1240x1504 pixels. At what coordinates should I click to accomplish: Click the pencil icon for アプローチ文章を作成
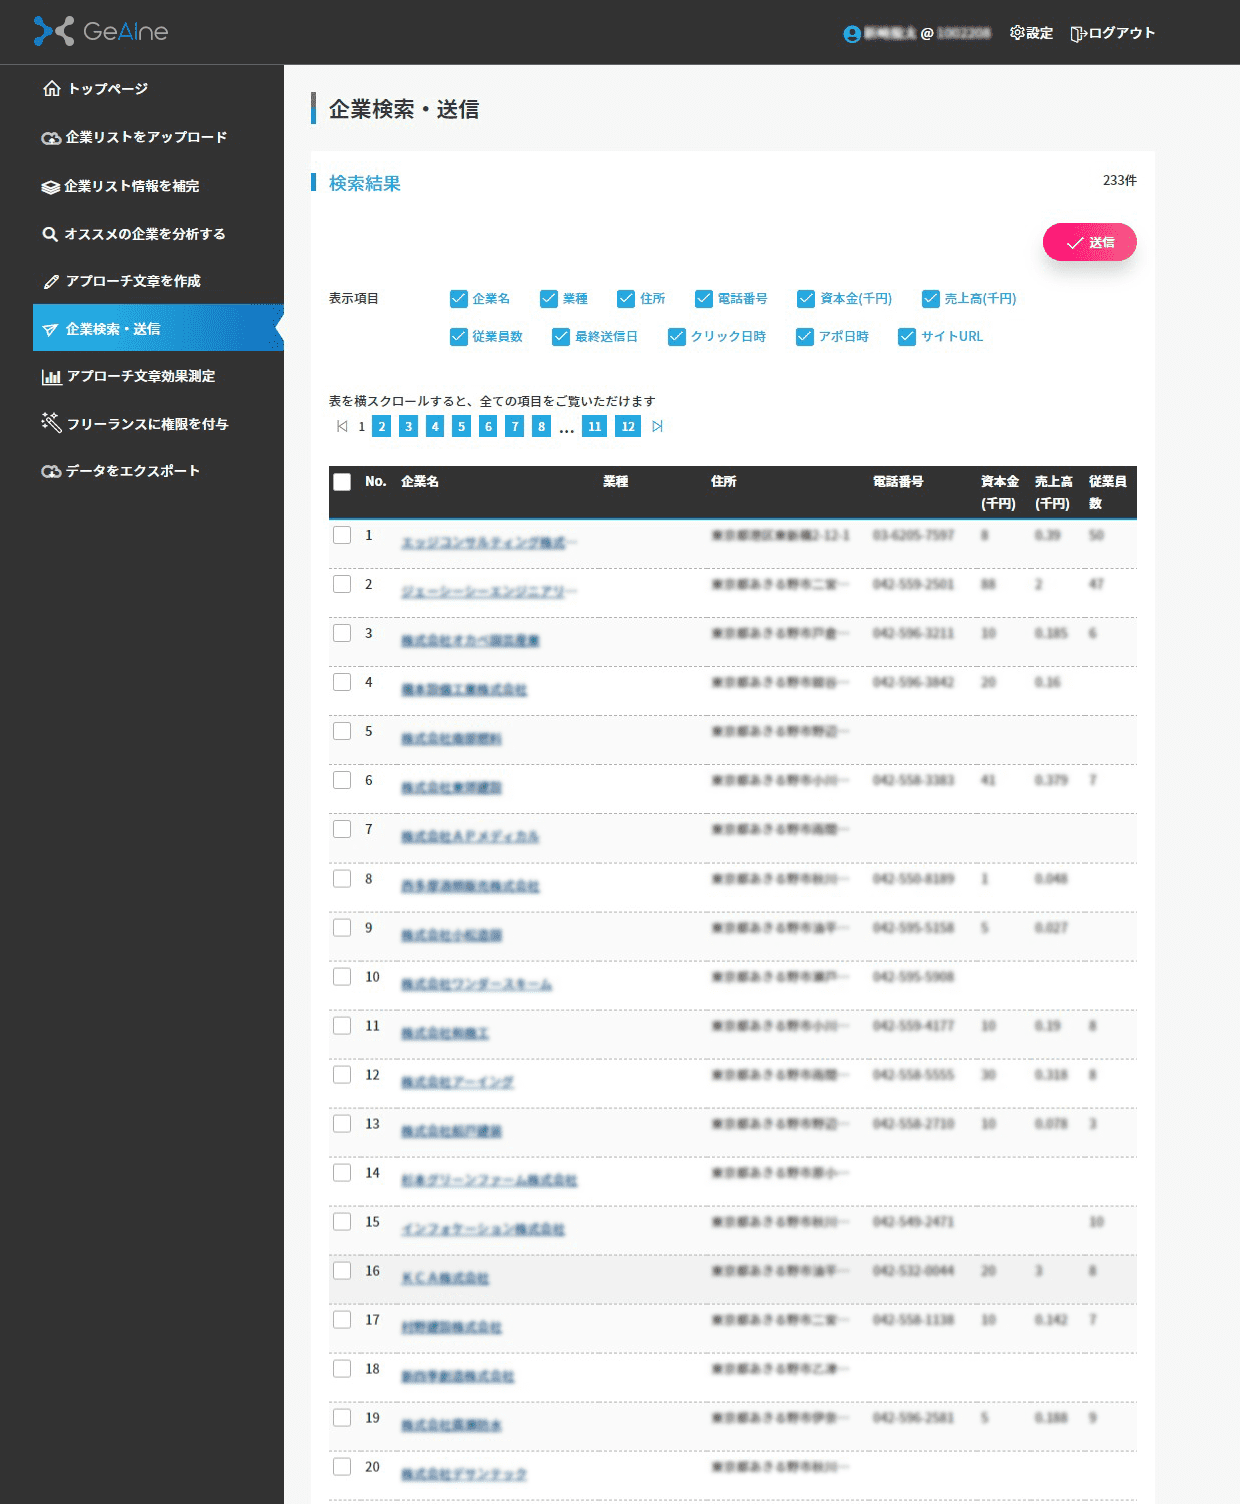pos(52,282)
